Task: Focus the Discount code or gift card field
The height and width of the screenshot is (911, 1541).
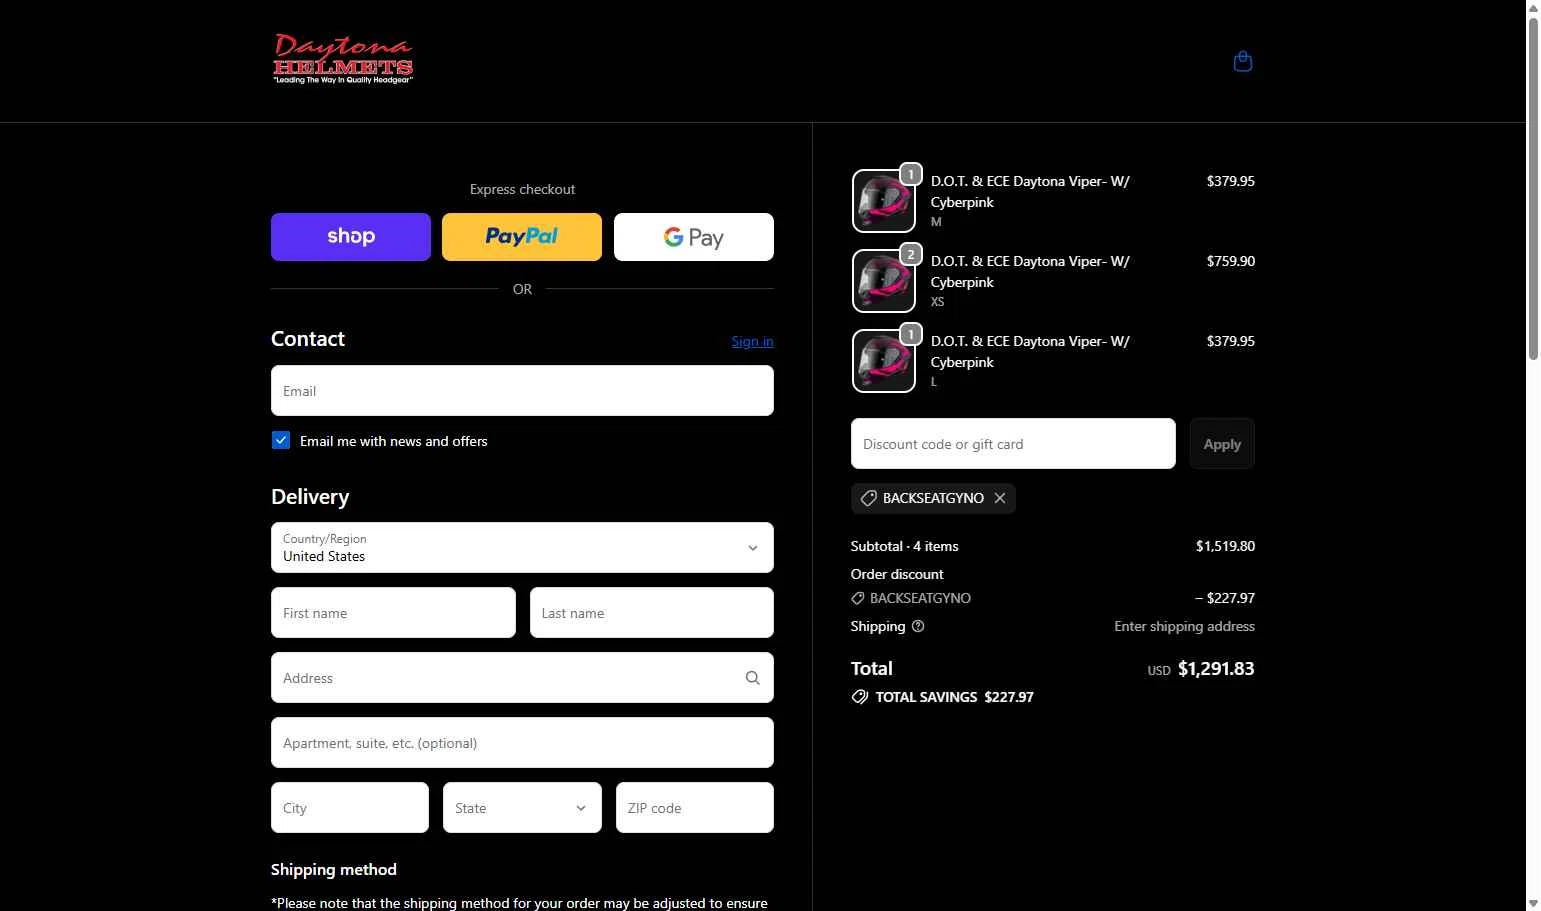Action: click(1013, 443)
